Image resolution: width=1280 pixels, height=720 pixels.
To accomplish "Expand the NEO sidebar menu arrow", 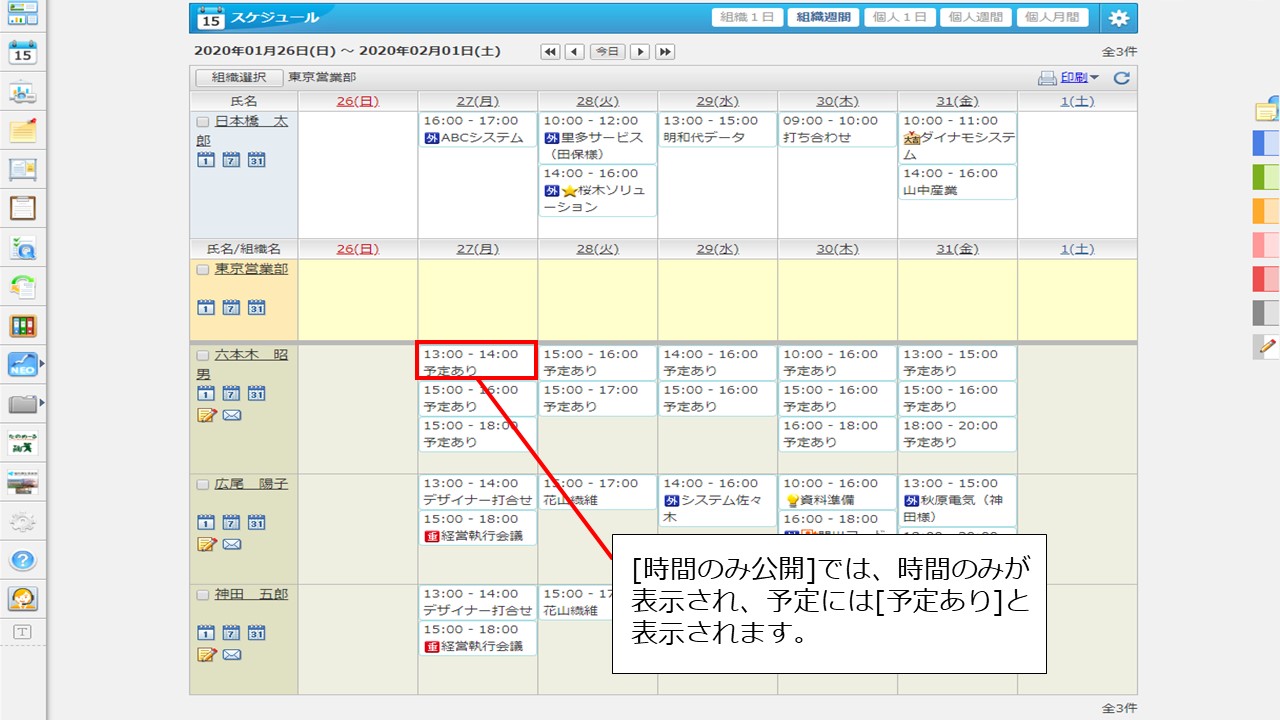I will coord(42,365).
